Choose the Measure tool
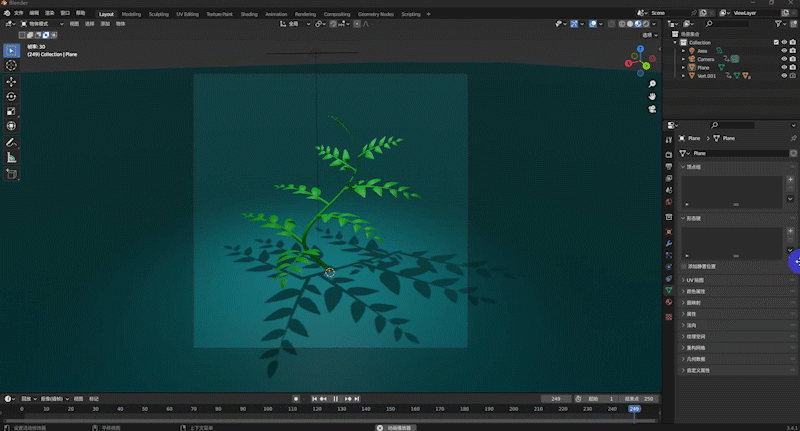This screenshot has height=431, width=800. point(11,157)
